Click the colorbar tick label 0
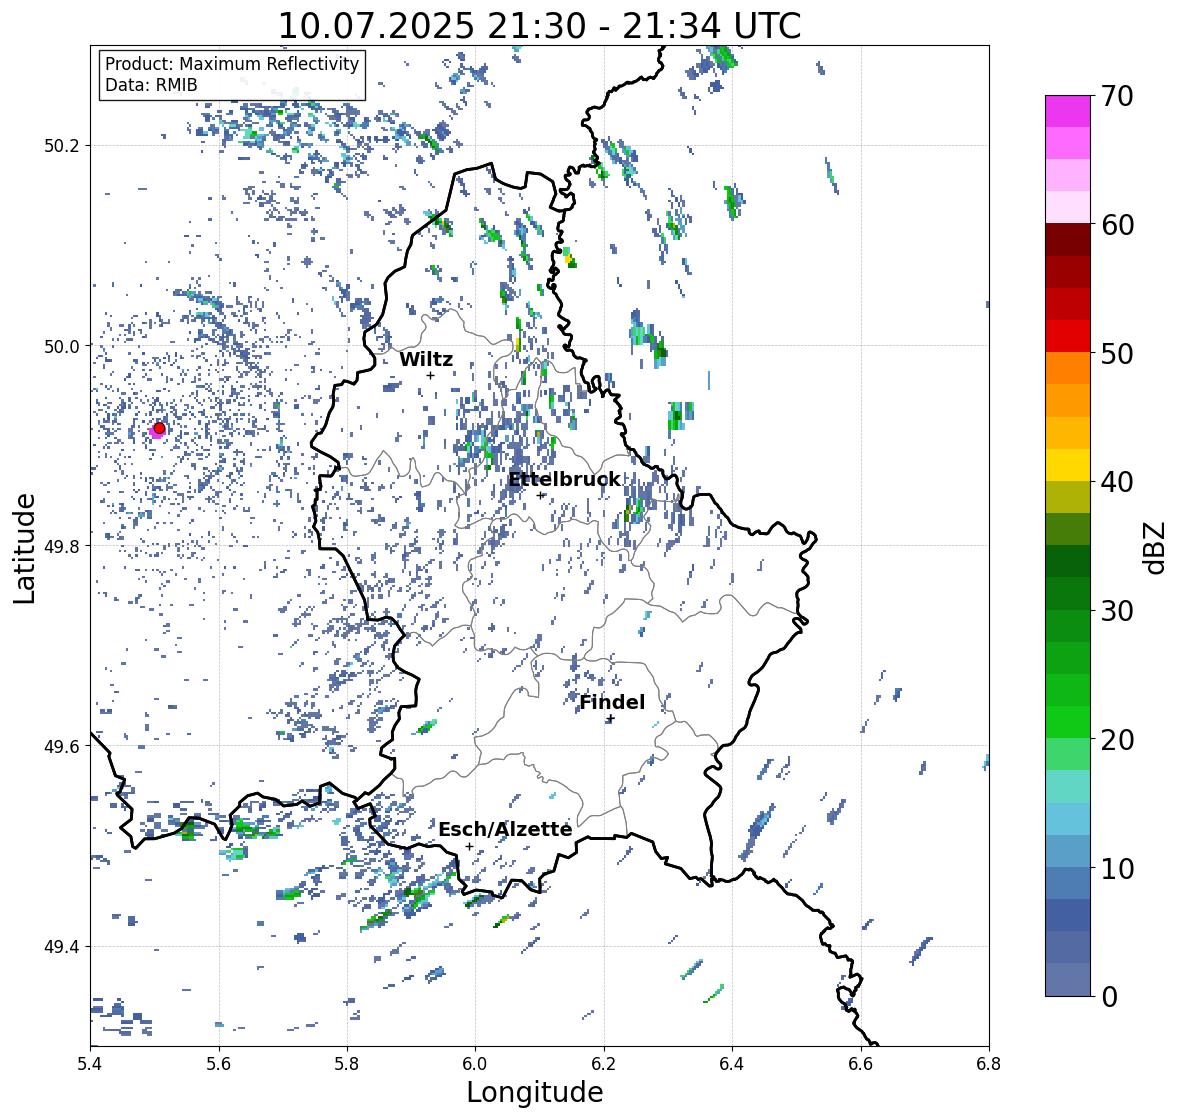 [1109, 997]
